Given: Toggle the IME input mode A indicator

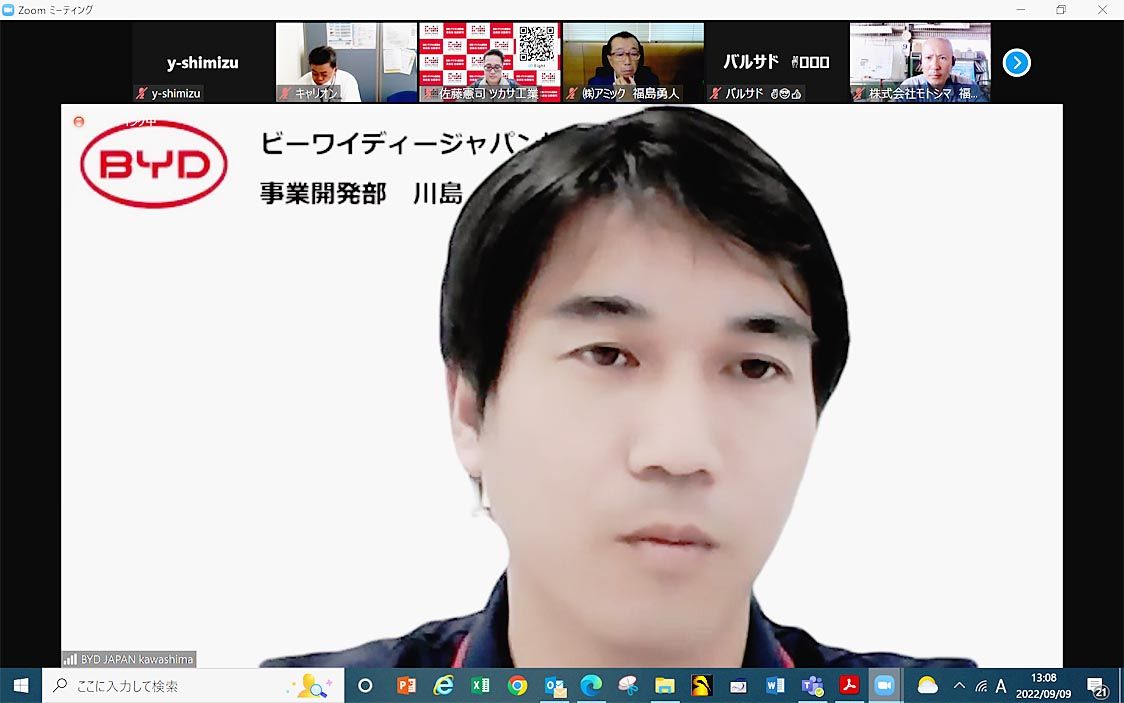Looking at the screenshot, I should (x=1001, y=686).
